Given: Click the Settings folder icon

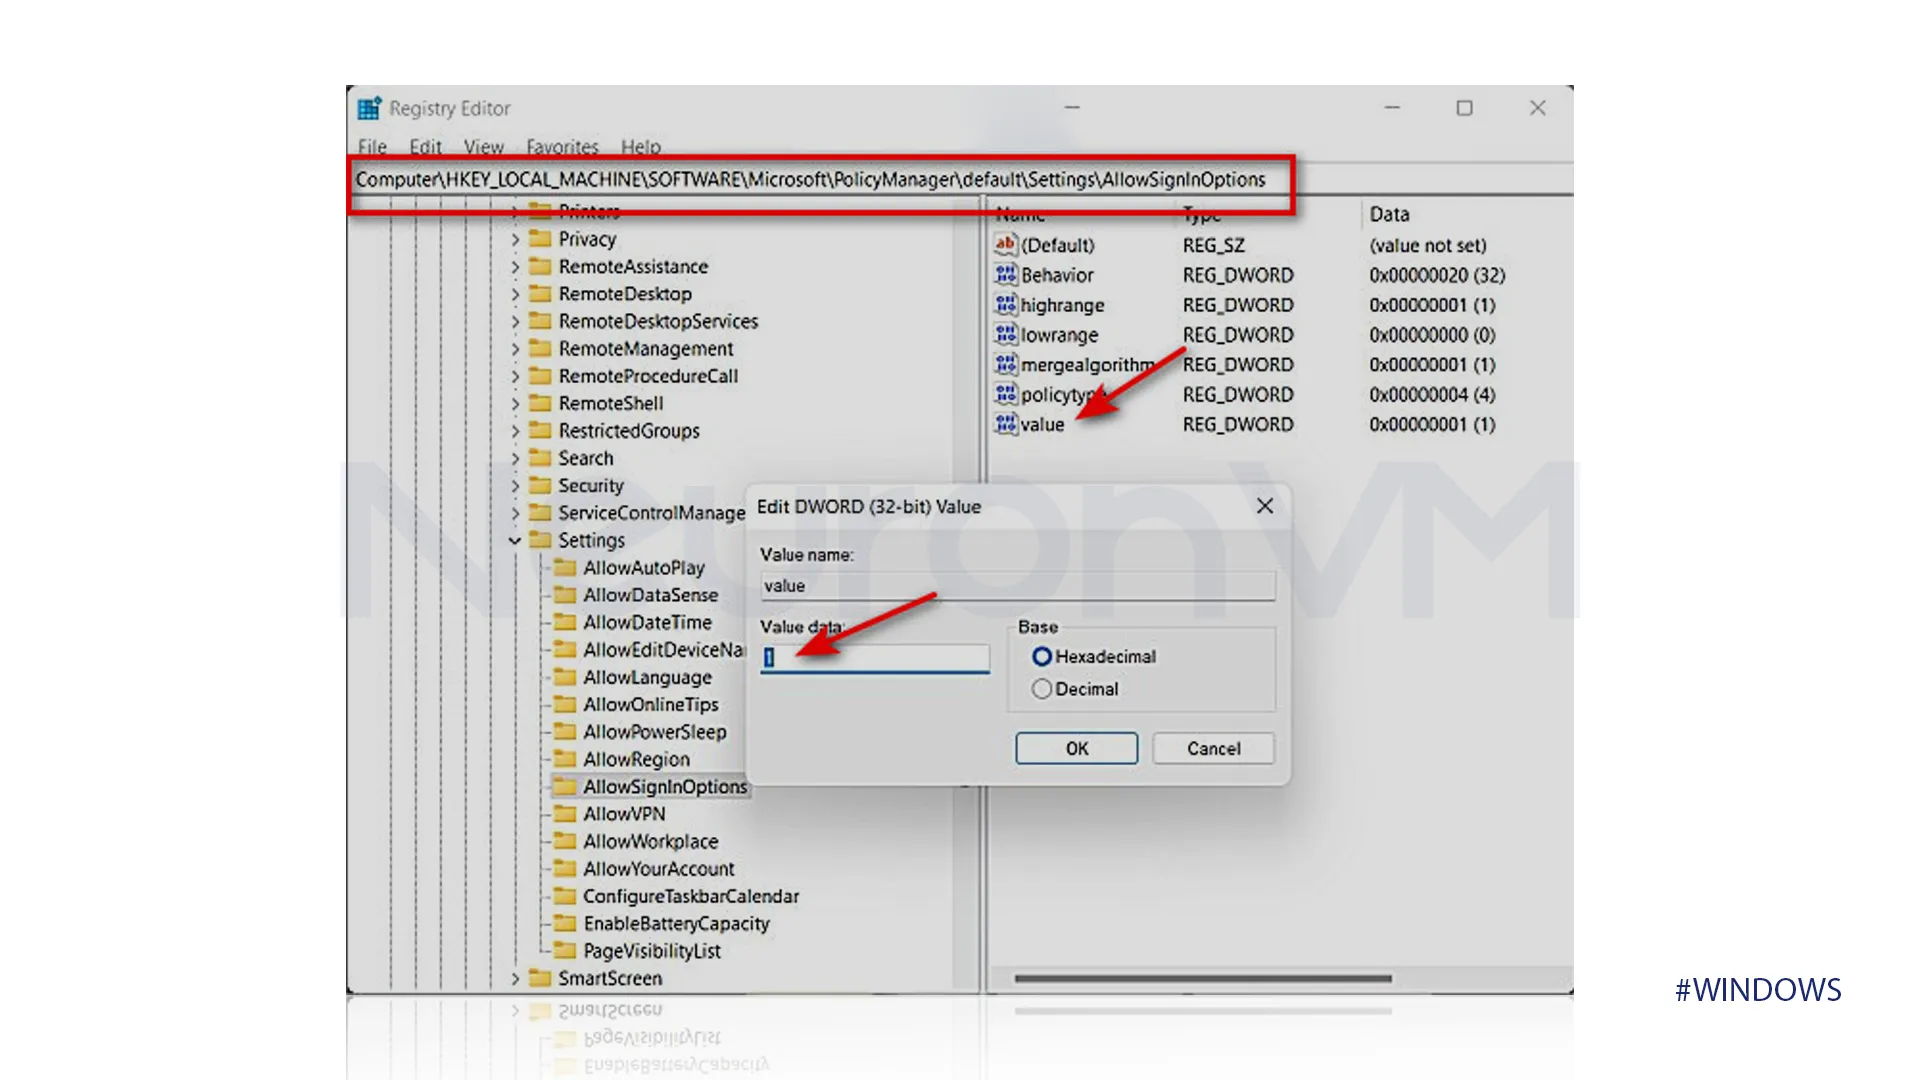Looking at the screenshot, I should pos(540,540).
